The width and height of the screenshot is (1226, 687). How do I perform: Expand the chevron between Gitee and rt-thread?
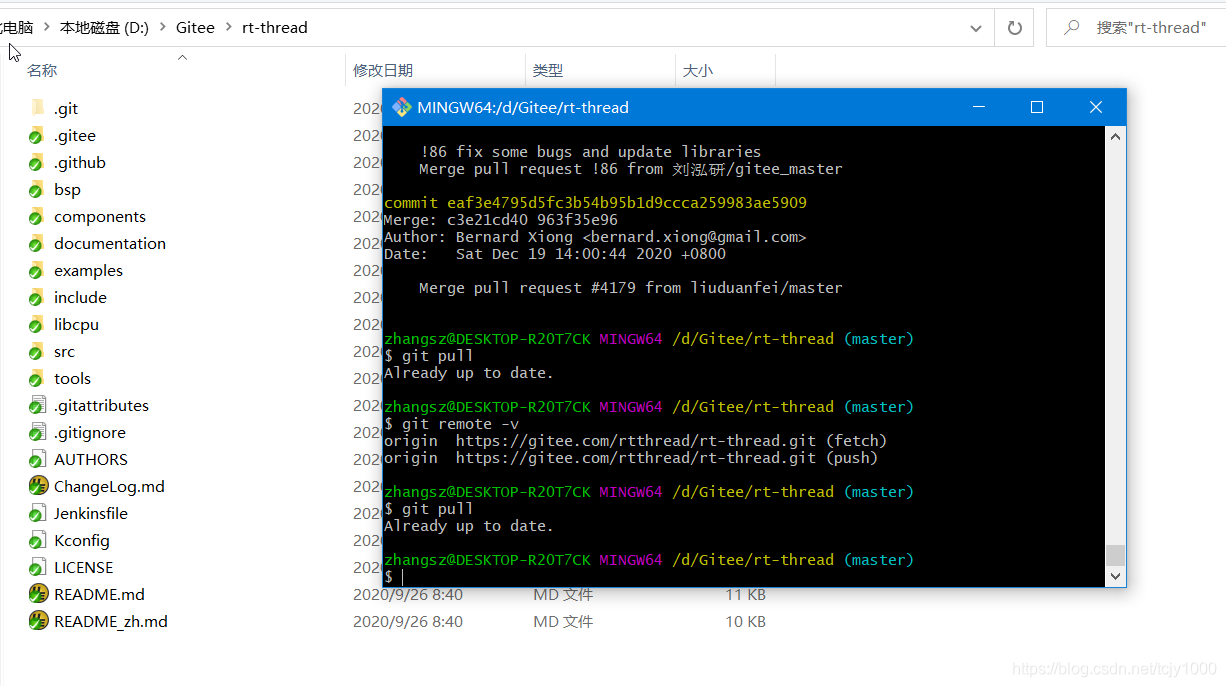[x=228, y=28]
